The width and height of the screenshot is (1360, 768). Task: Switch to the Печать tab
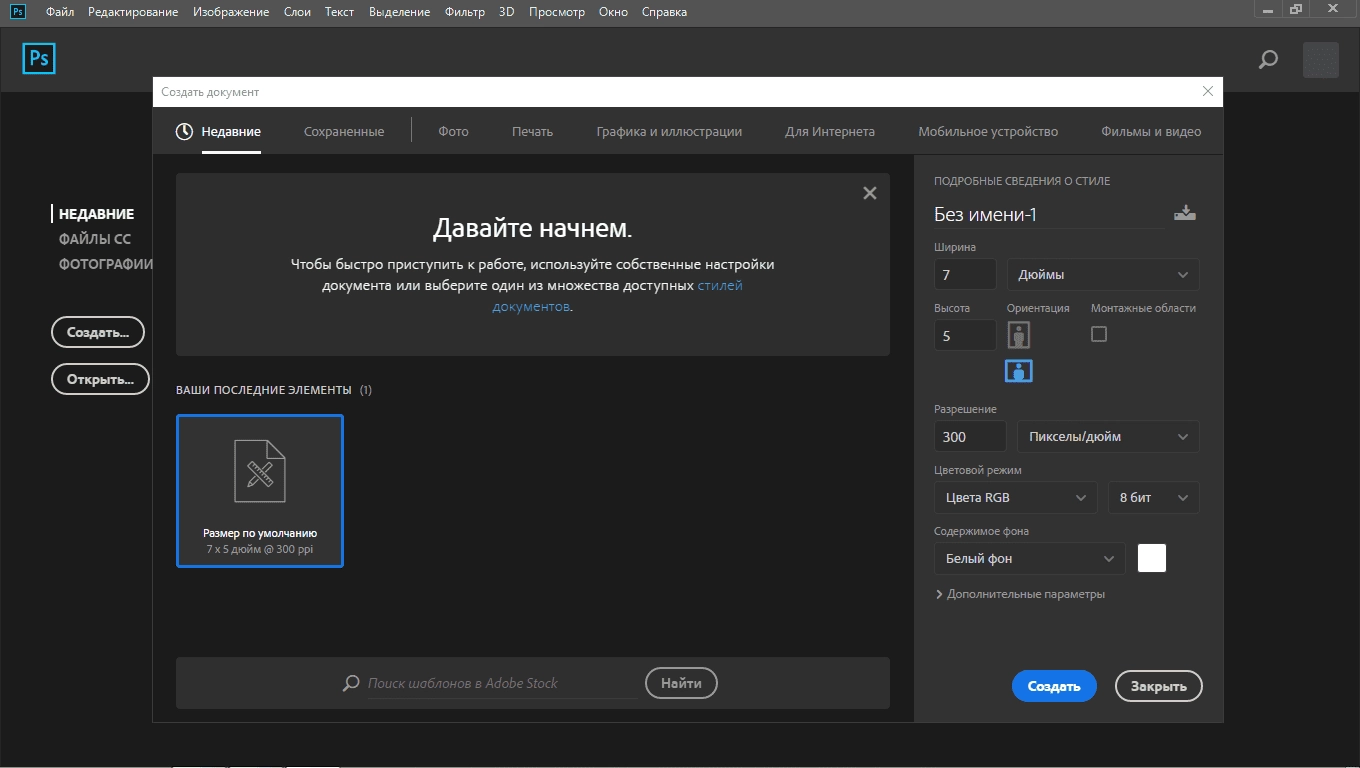coord(532,131)
